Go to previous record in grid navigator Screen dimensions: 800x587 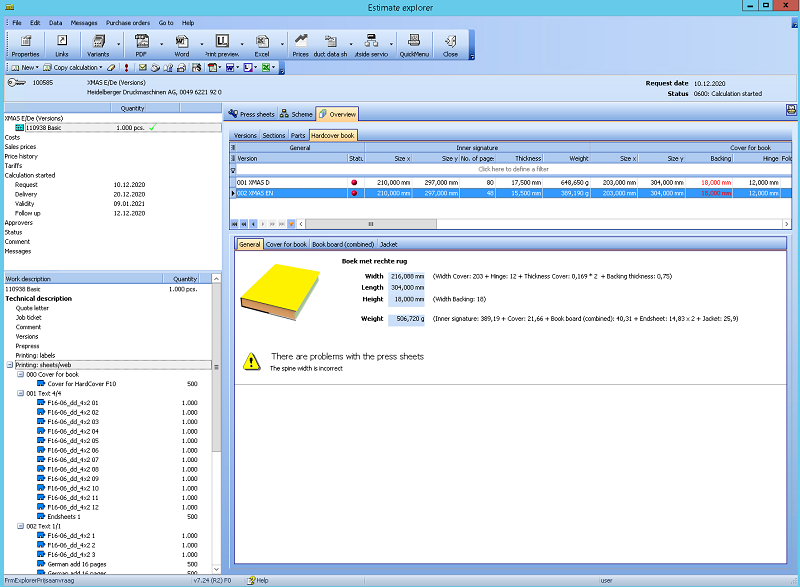point(254,224)
